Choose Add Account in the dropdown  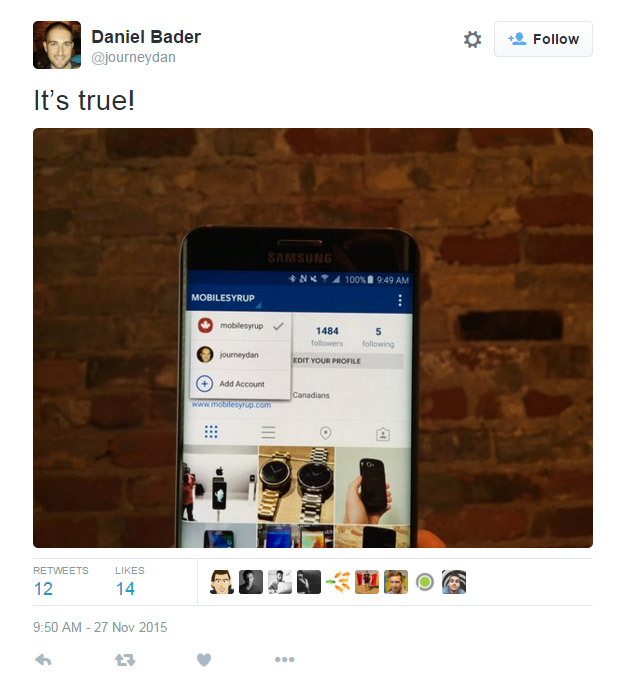tap(241, 384)
